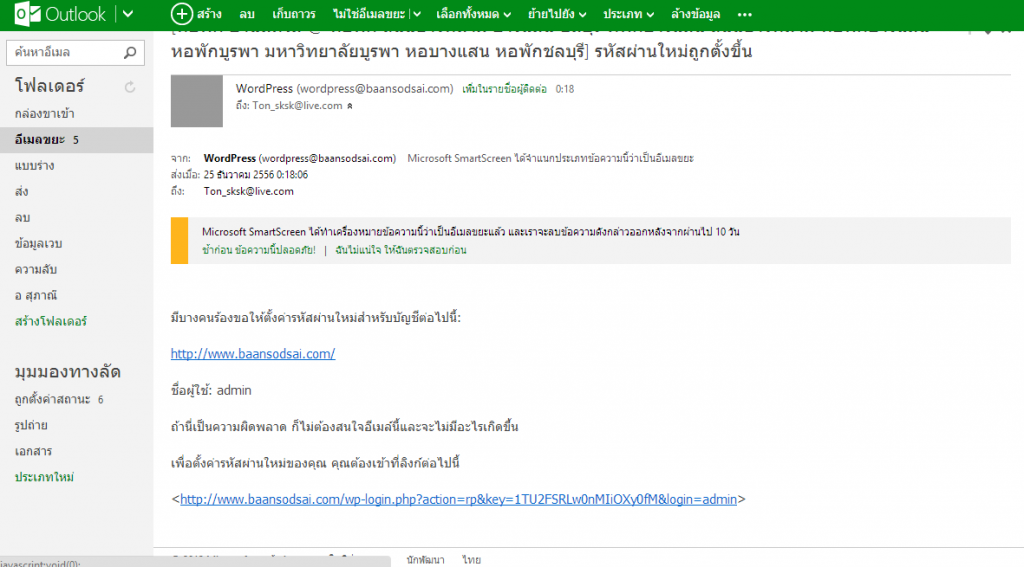Click the Outlook logo icon
The height and width of the screenshot is (567, 1024).
pos(27,14)
